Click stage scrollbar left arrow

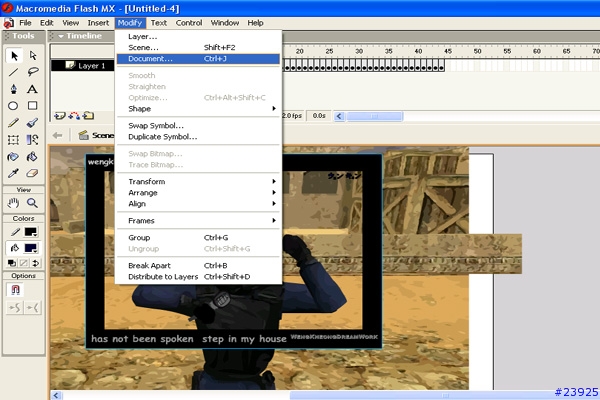[56, 395]
